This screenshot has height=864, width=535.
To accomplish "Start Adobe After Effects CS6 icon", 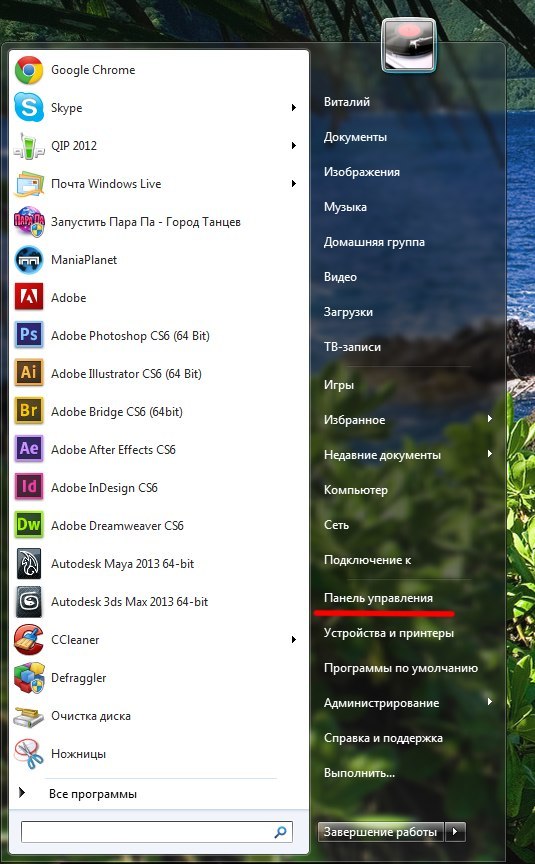I will click(29, 449).
